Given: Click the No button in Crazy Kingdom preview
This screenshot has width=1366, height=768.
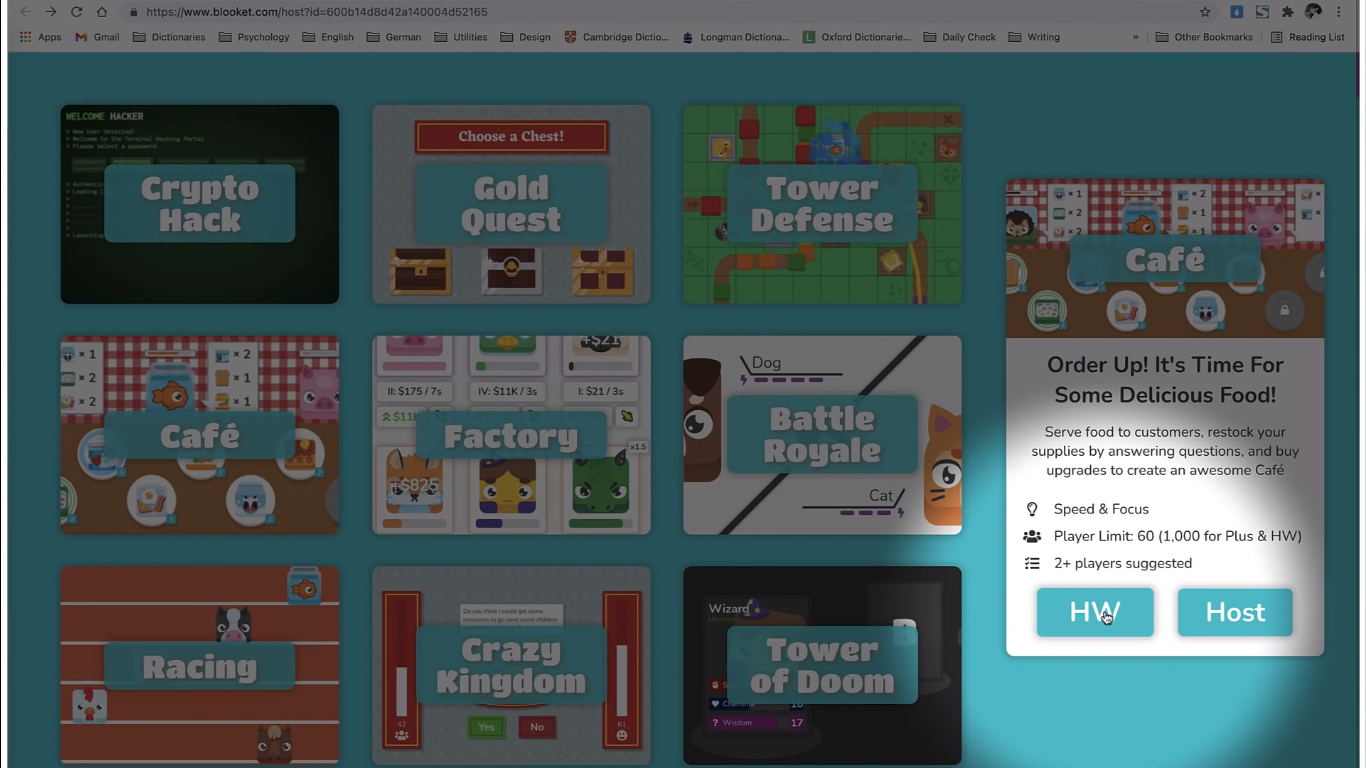Looking at the screenshot, I should [x=537, y=727].
